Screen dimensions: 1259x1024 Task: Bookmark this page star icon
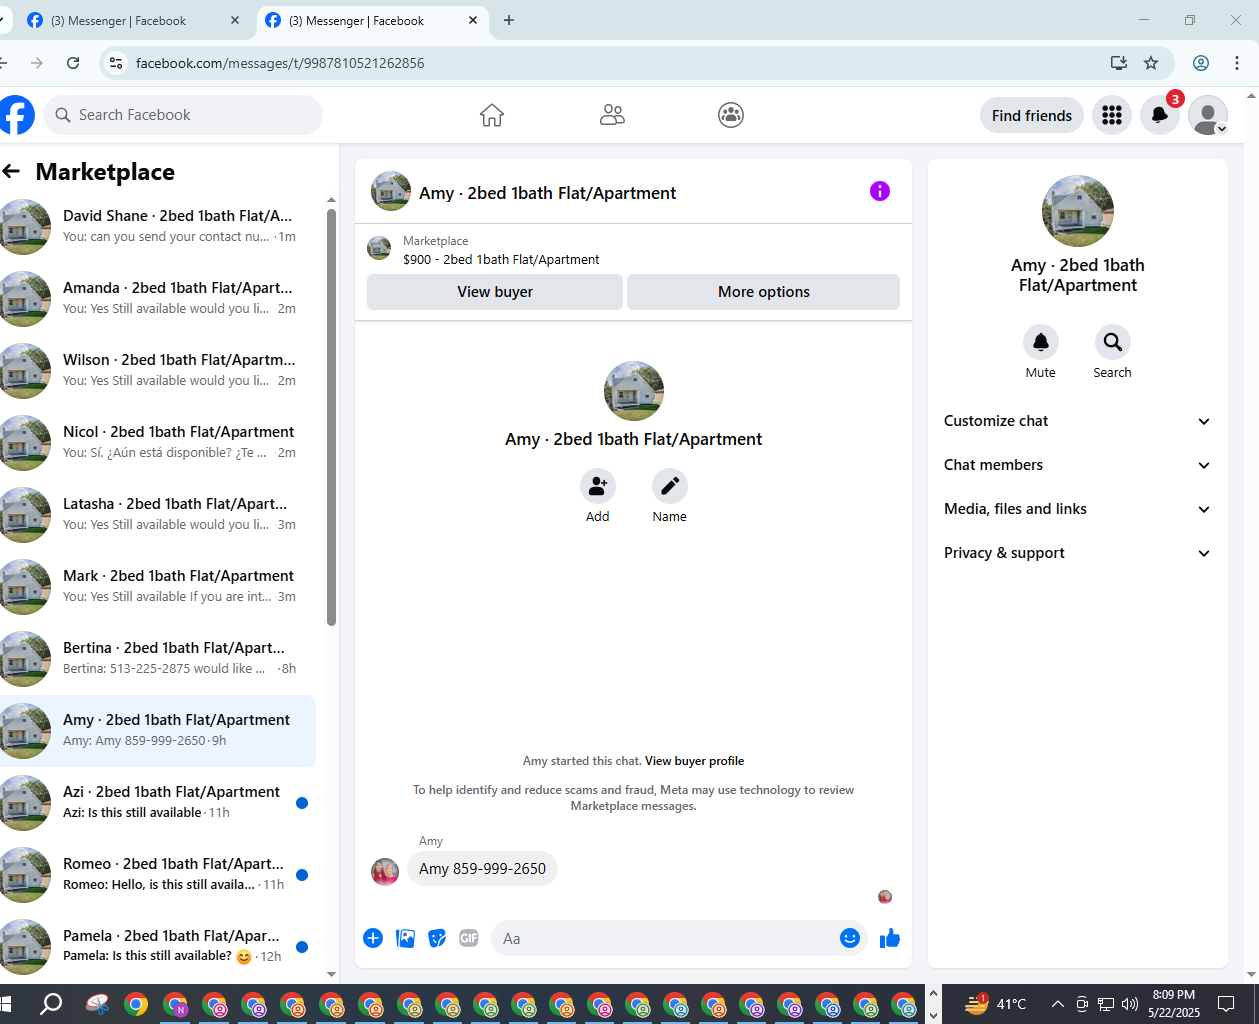click(1151, 63)
